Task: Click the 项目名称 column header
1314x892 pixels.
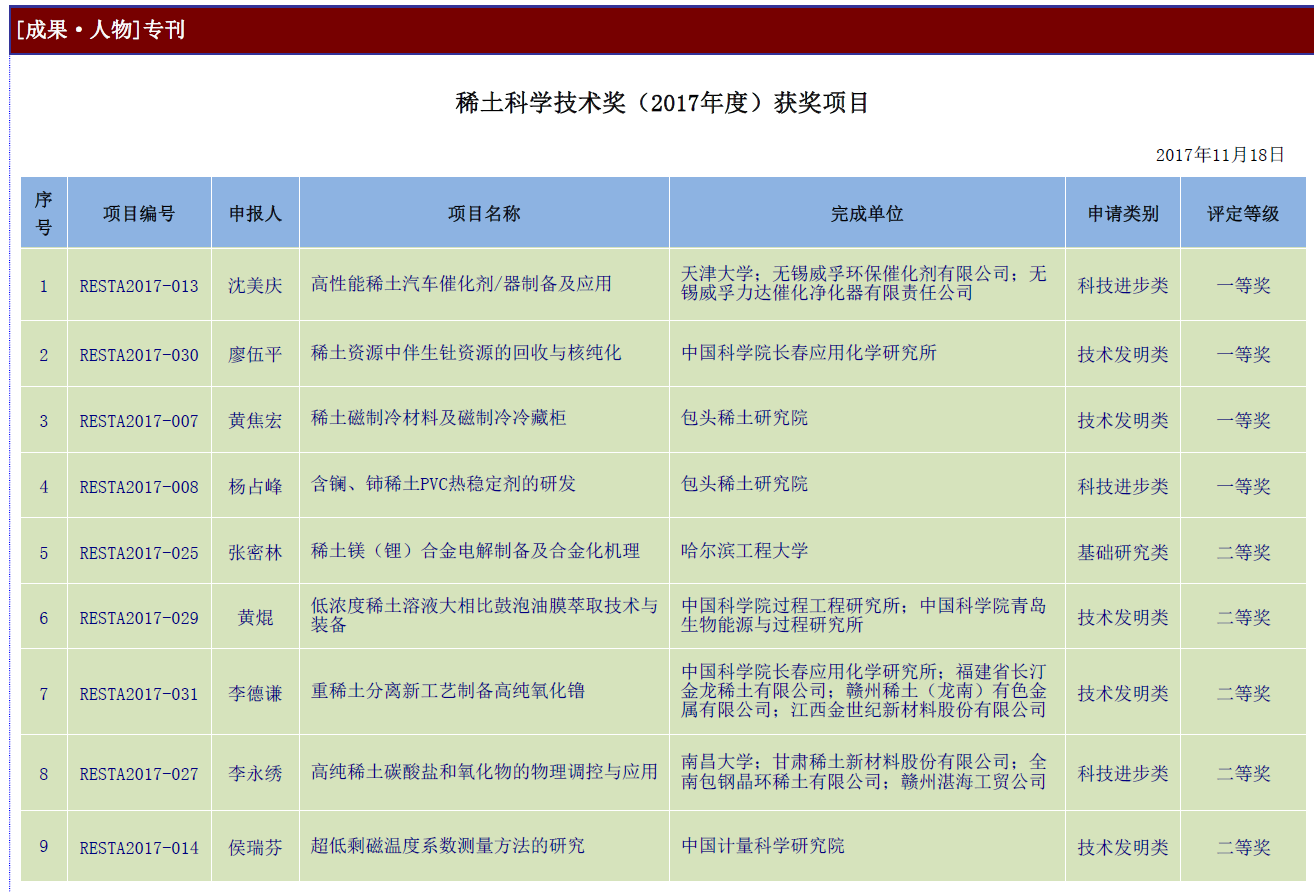Action: pos(484,213)
